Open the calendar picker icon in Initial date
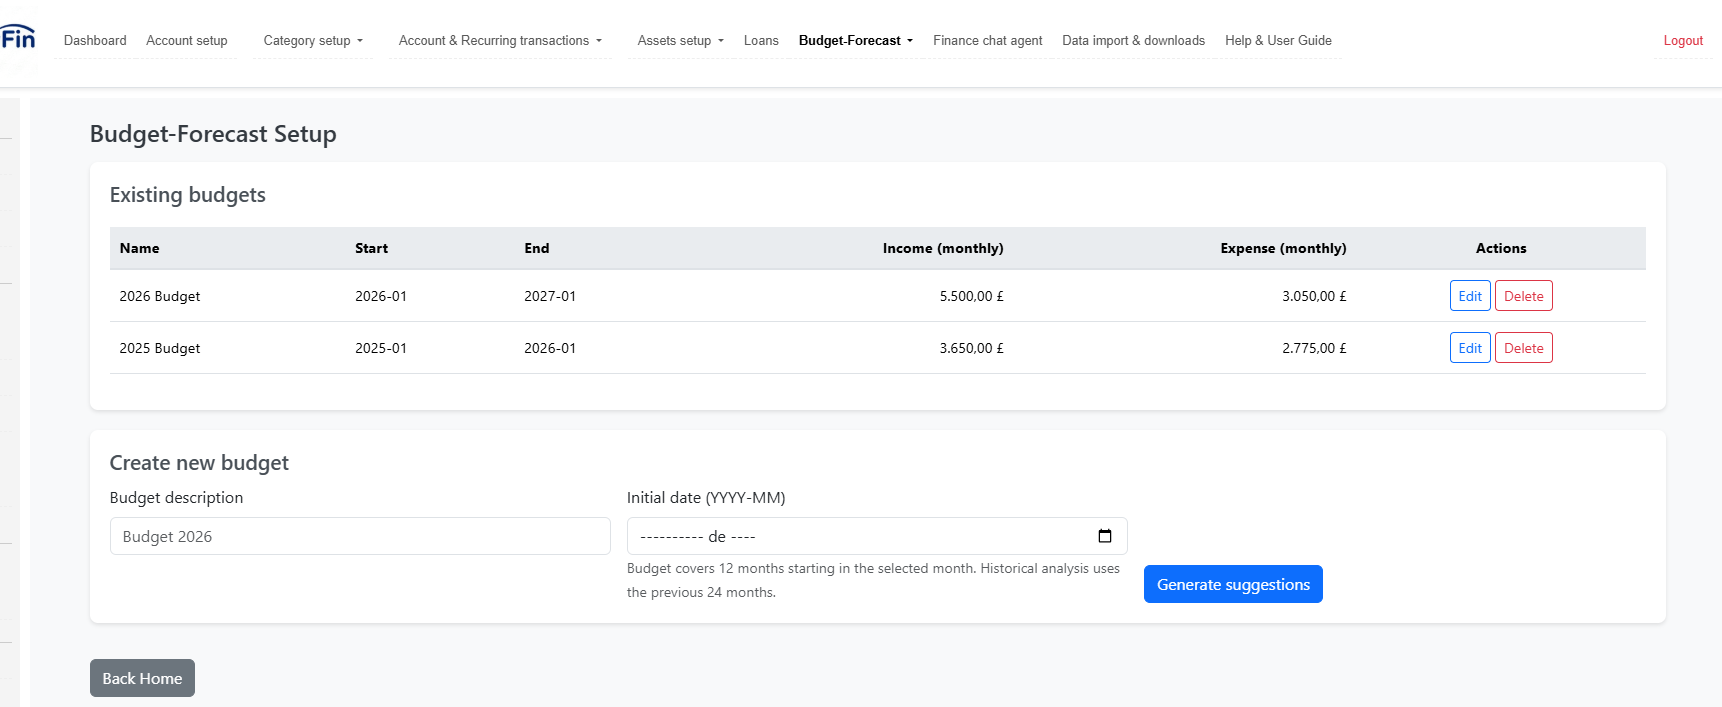Screen dimensions: 1722x707 [x=1105, y=536]
